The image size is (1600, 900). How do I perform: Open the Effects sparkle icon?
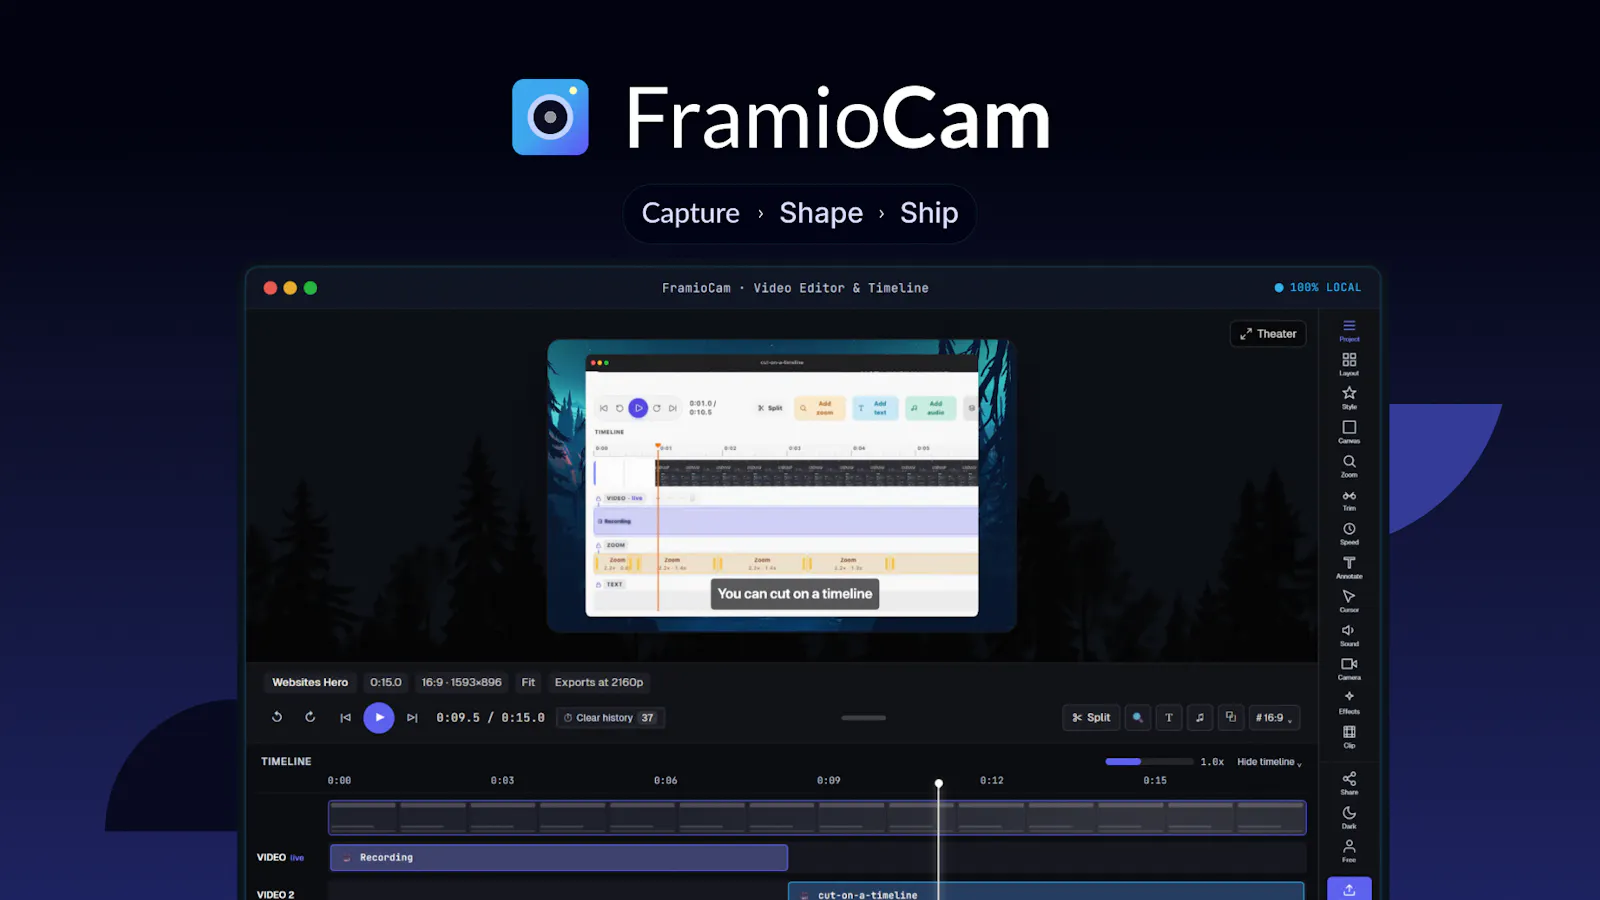click(x=1349, y=703)
